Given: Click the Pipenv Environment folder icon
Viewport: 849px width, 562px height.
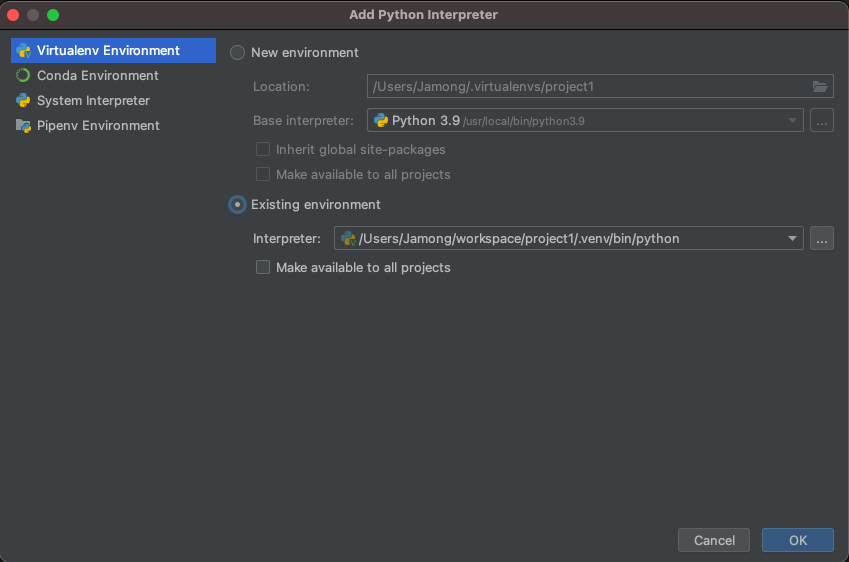Looking at the screenshot, I should [23, 126].
